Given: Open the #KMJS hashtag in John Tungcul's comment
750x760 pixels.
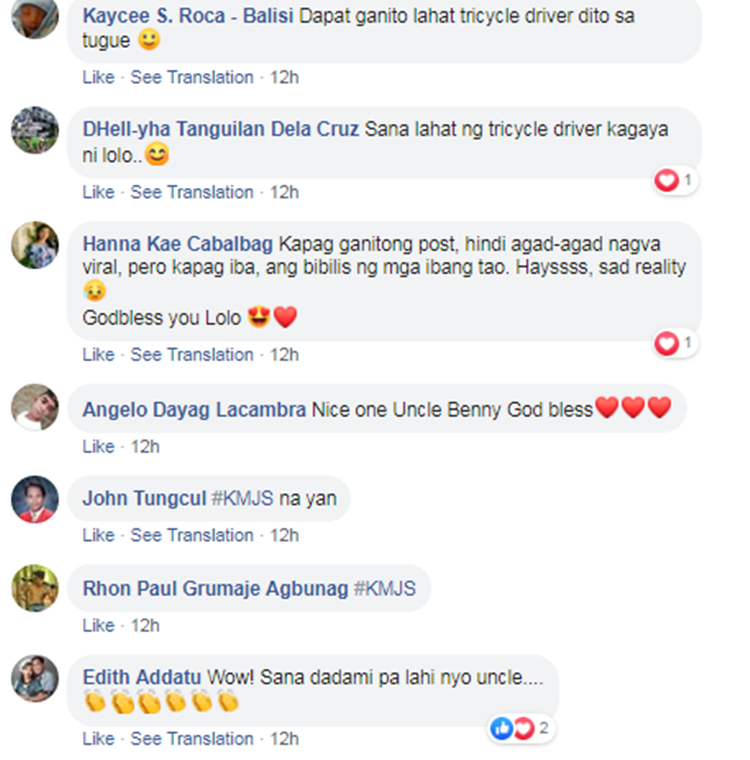Looking at the screenshot, I should (x=243, y=499).
